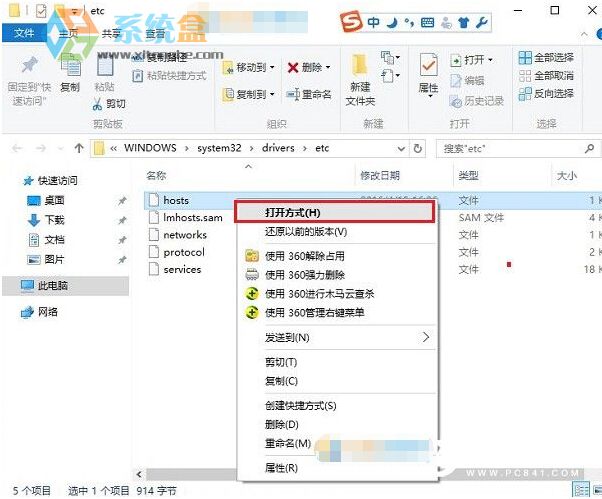Click the Copy icon in ribbon
Viewport: 602px width, 499px height.
70,65
